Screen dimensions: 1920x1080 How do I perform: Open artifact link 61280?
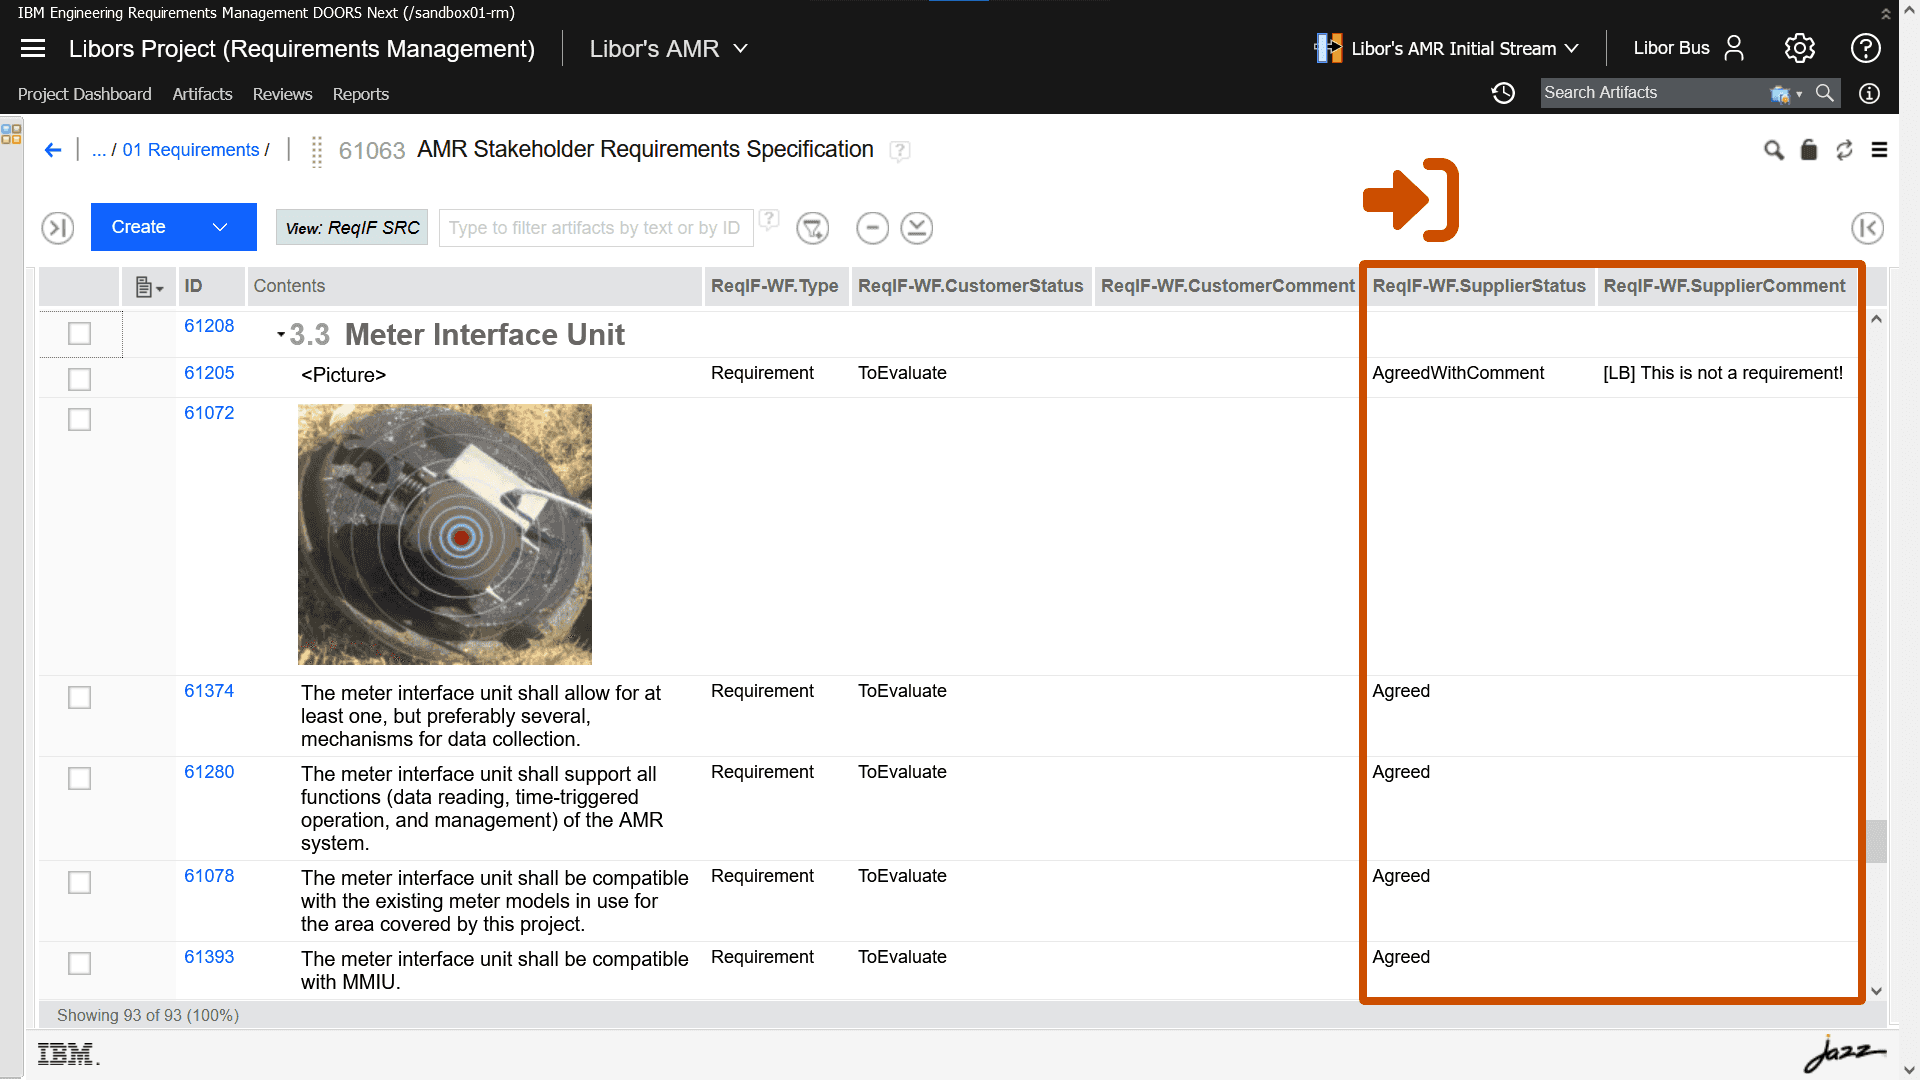click(x=209, y=772)
